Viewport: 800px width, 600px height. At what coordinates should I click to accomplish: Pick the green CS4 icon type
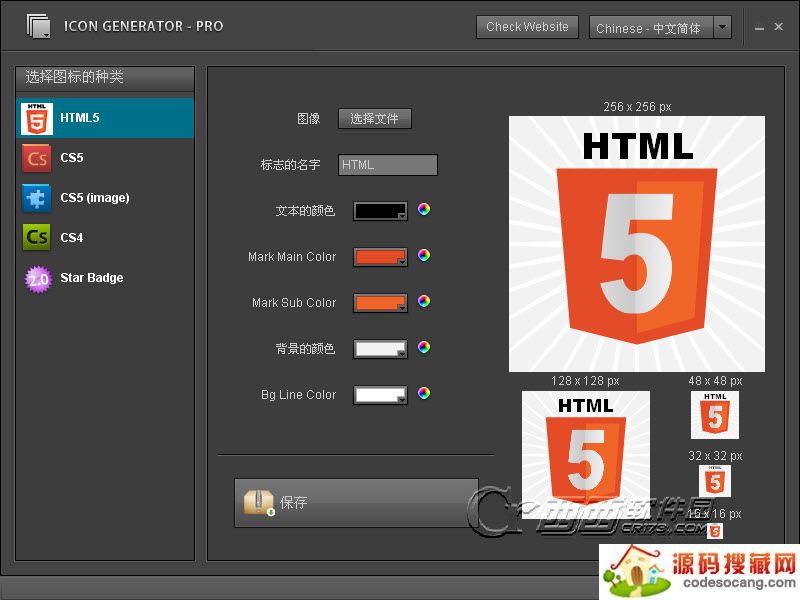tap(37, 238)
